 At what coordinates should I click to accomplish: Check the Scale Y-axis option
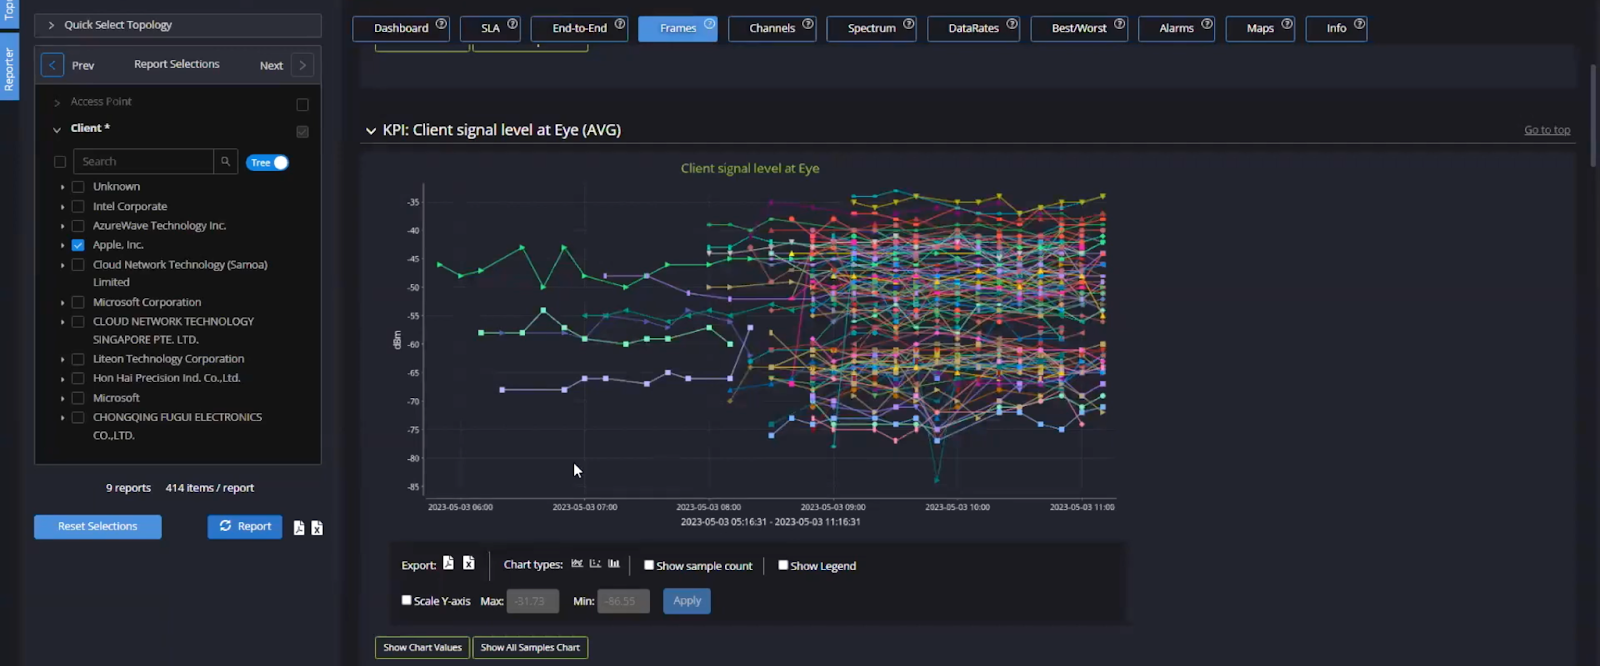tap(406, 600)
